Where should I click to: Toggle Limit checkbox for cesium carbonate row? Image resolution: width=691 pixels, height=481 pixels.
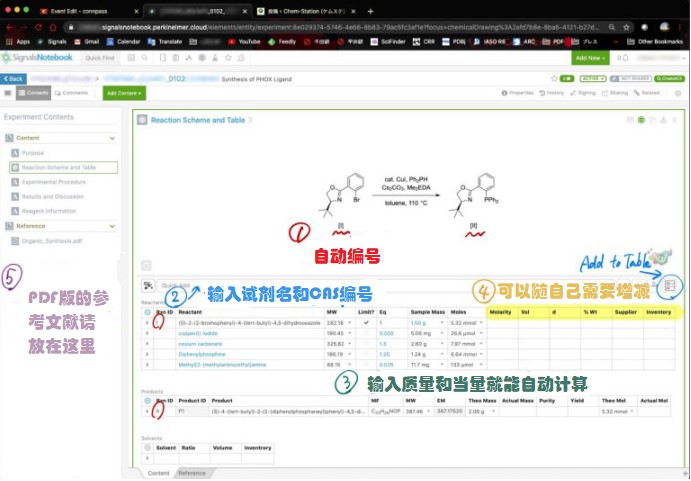coord(366,344)
